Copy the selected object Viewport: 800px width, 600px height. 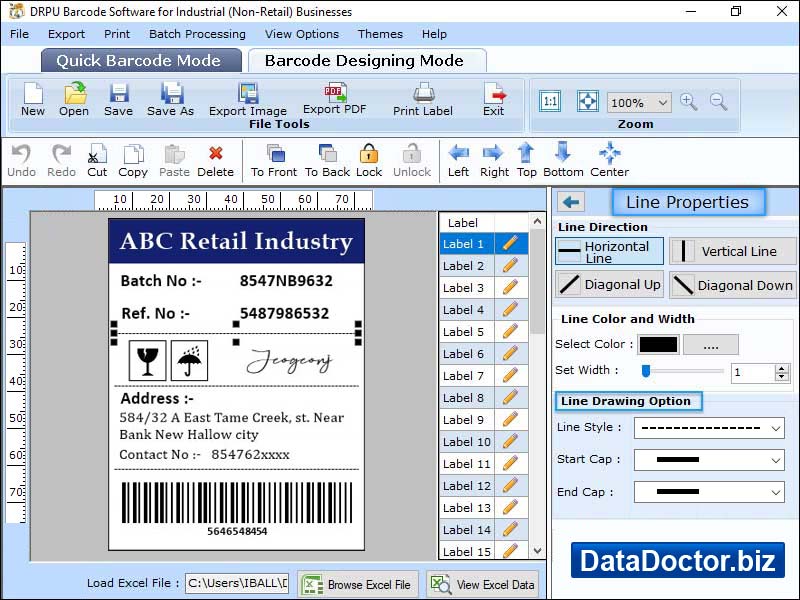click(x=133, y=160)
